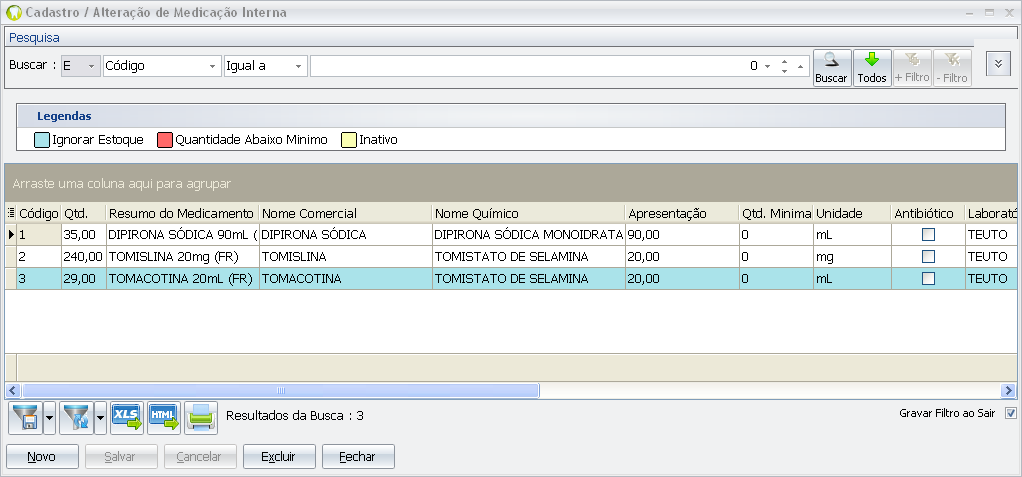Sort by Qtd. column header
Image resolution: width=1022 pixels, height=477 pixels.
(83, 213)
